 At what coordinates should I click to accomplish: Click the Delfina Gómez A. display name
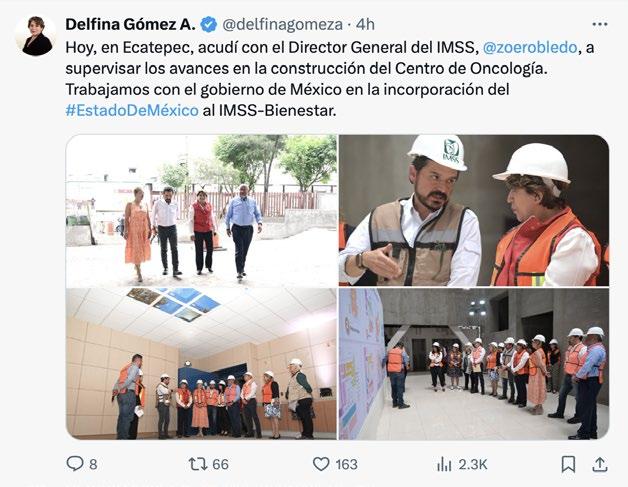[x=130, y=24]
